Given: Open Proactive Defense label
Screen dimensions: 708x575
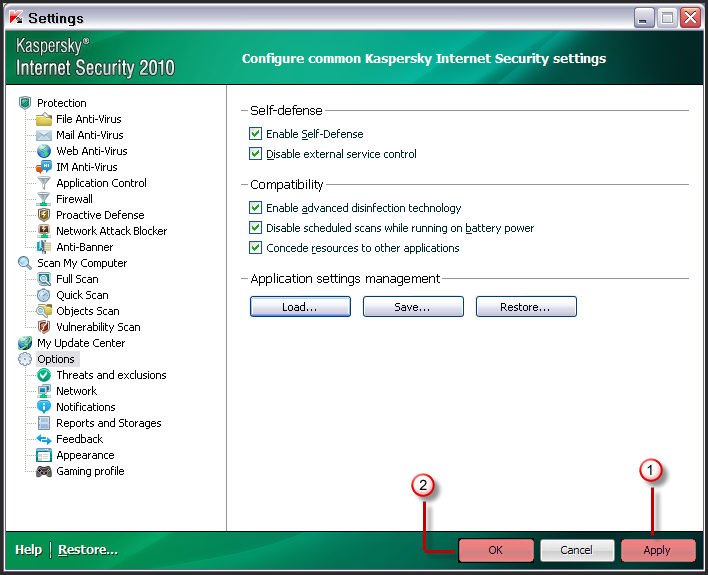Looking at the screenshot, I should [x=100, y=215].
